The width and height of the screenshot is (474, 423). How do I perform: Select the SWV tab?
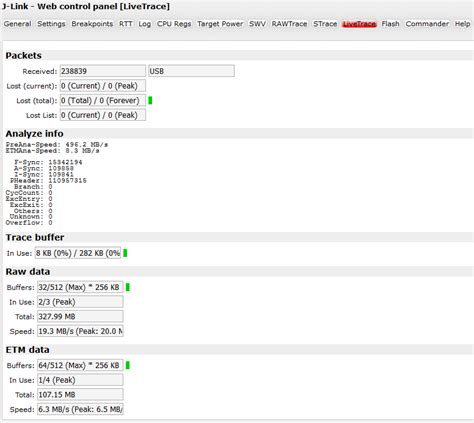click(x=257, y=24)
